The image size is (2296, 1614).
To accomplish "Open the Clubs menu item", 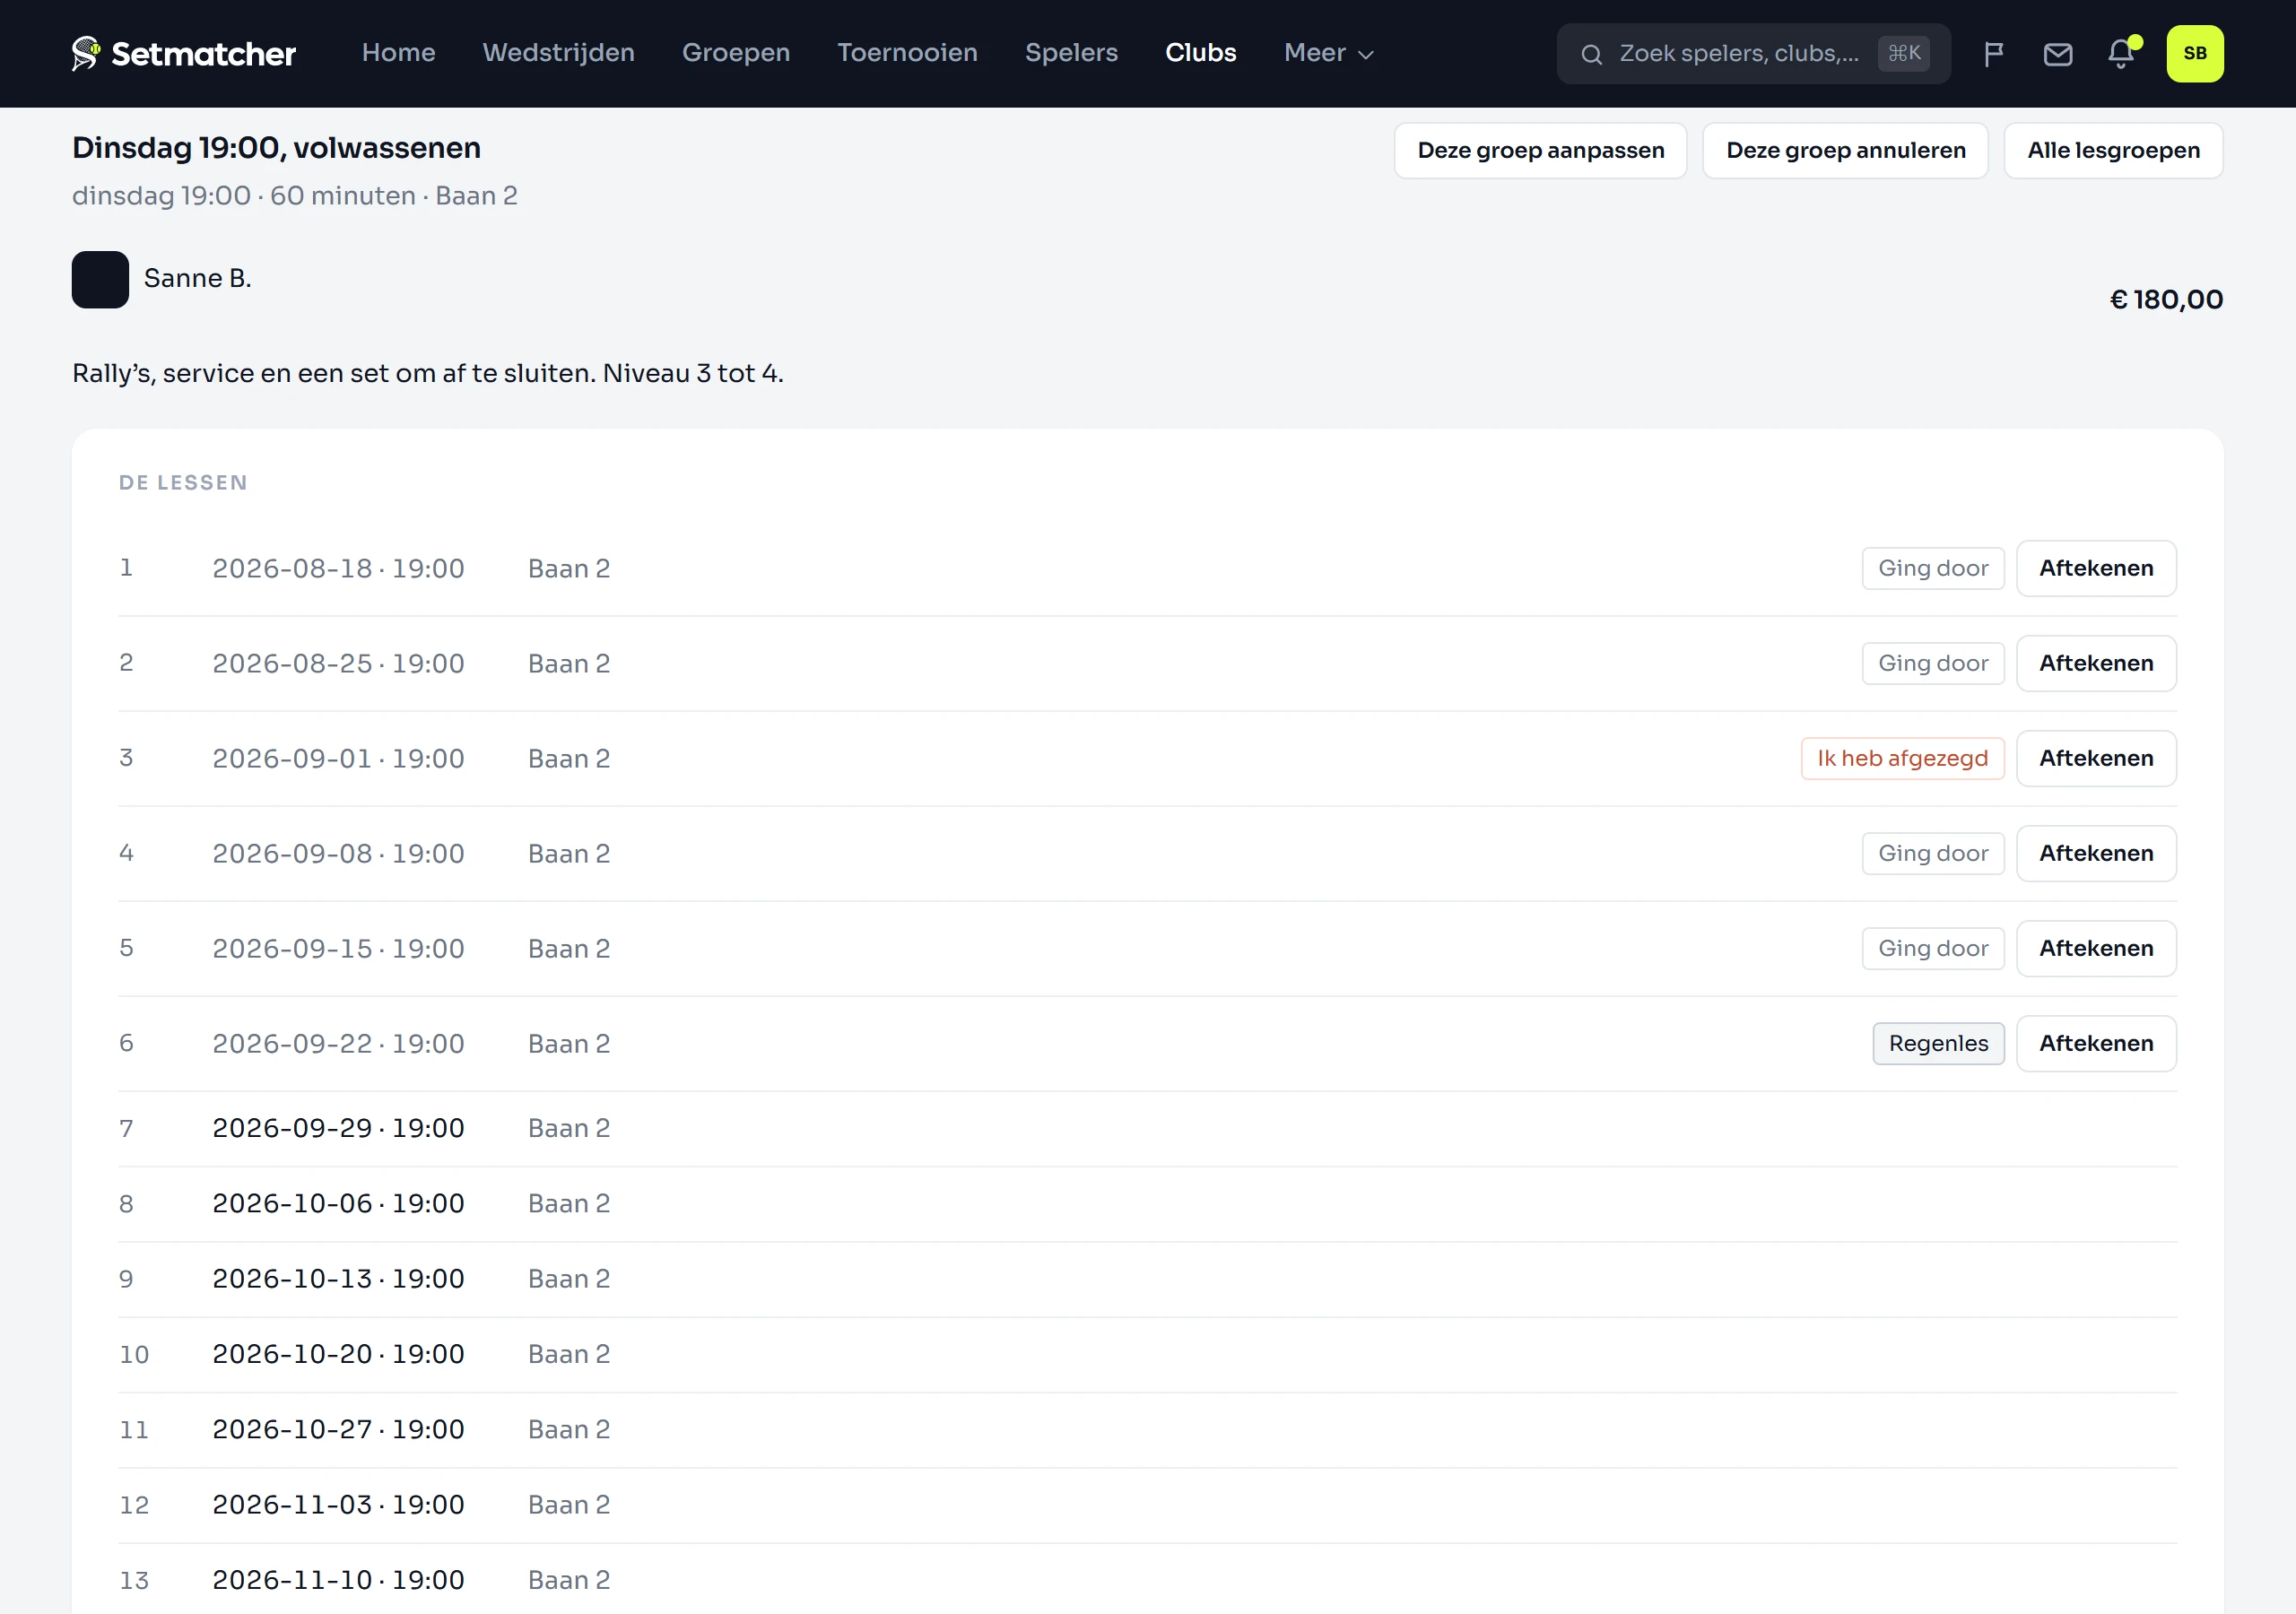I will [1200, 53].
